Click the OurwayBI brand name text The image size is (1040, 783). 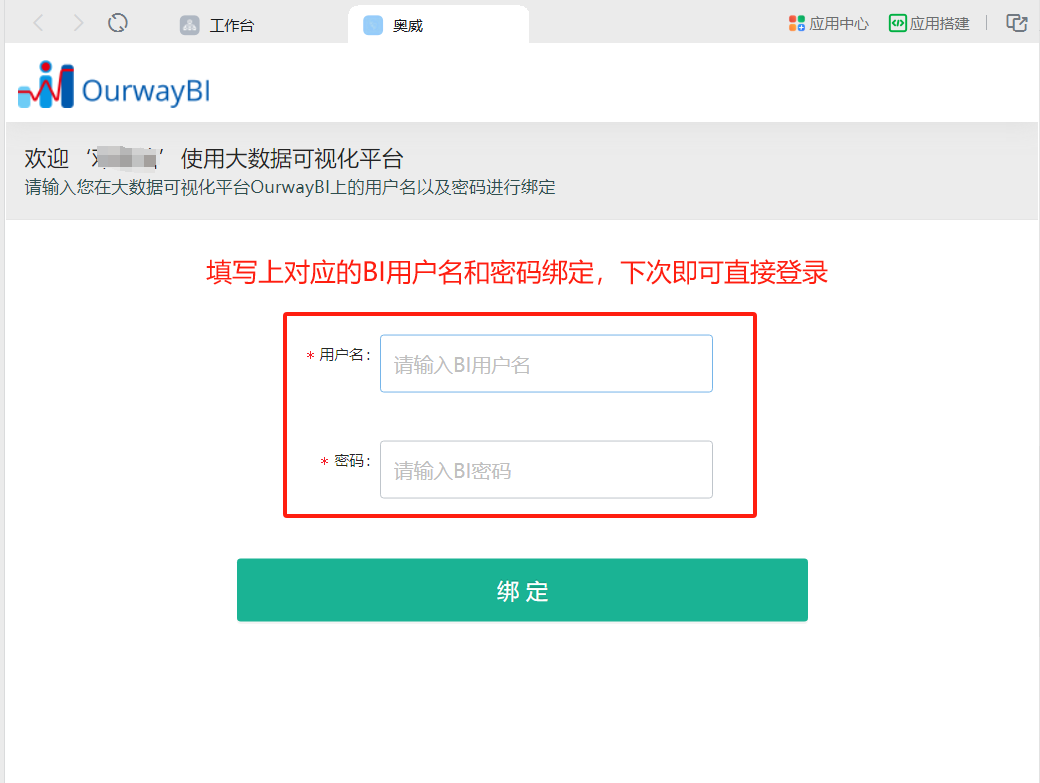146,91
